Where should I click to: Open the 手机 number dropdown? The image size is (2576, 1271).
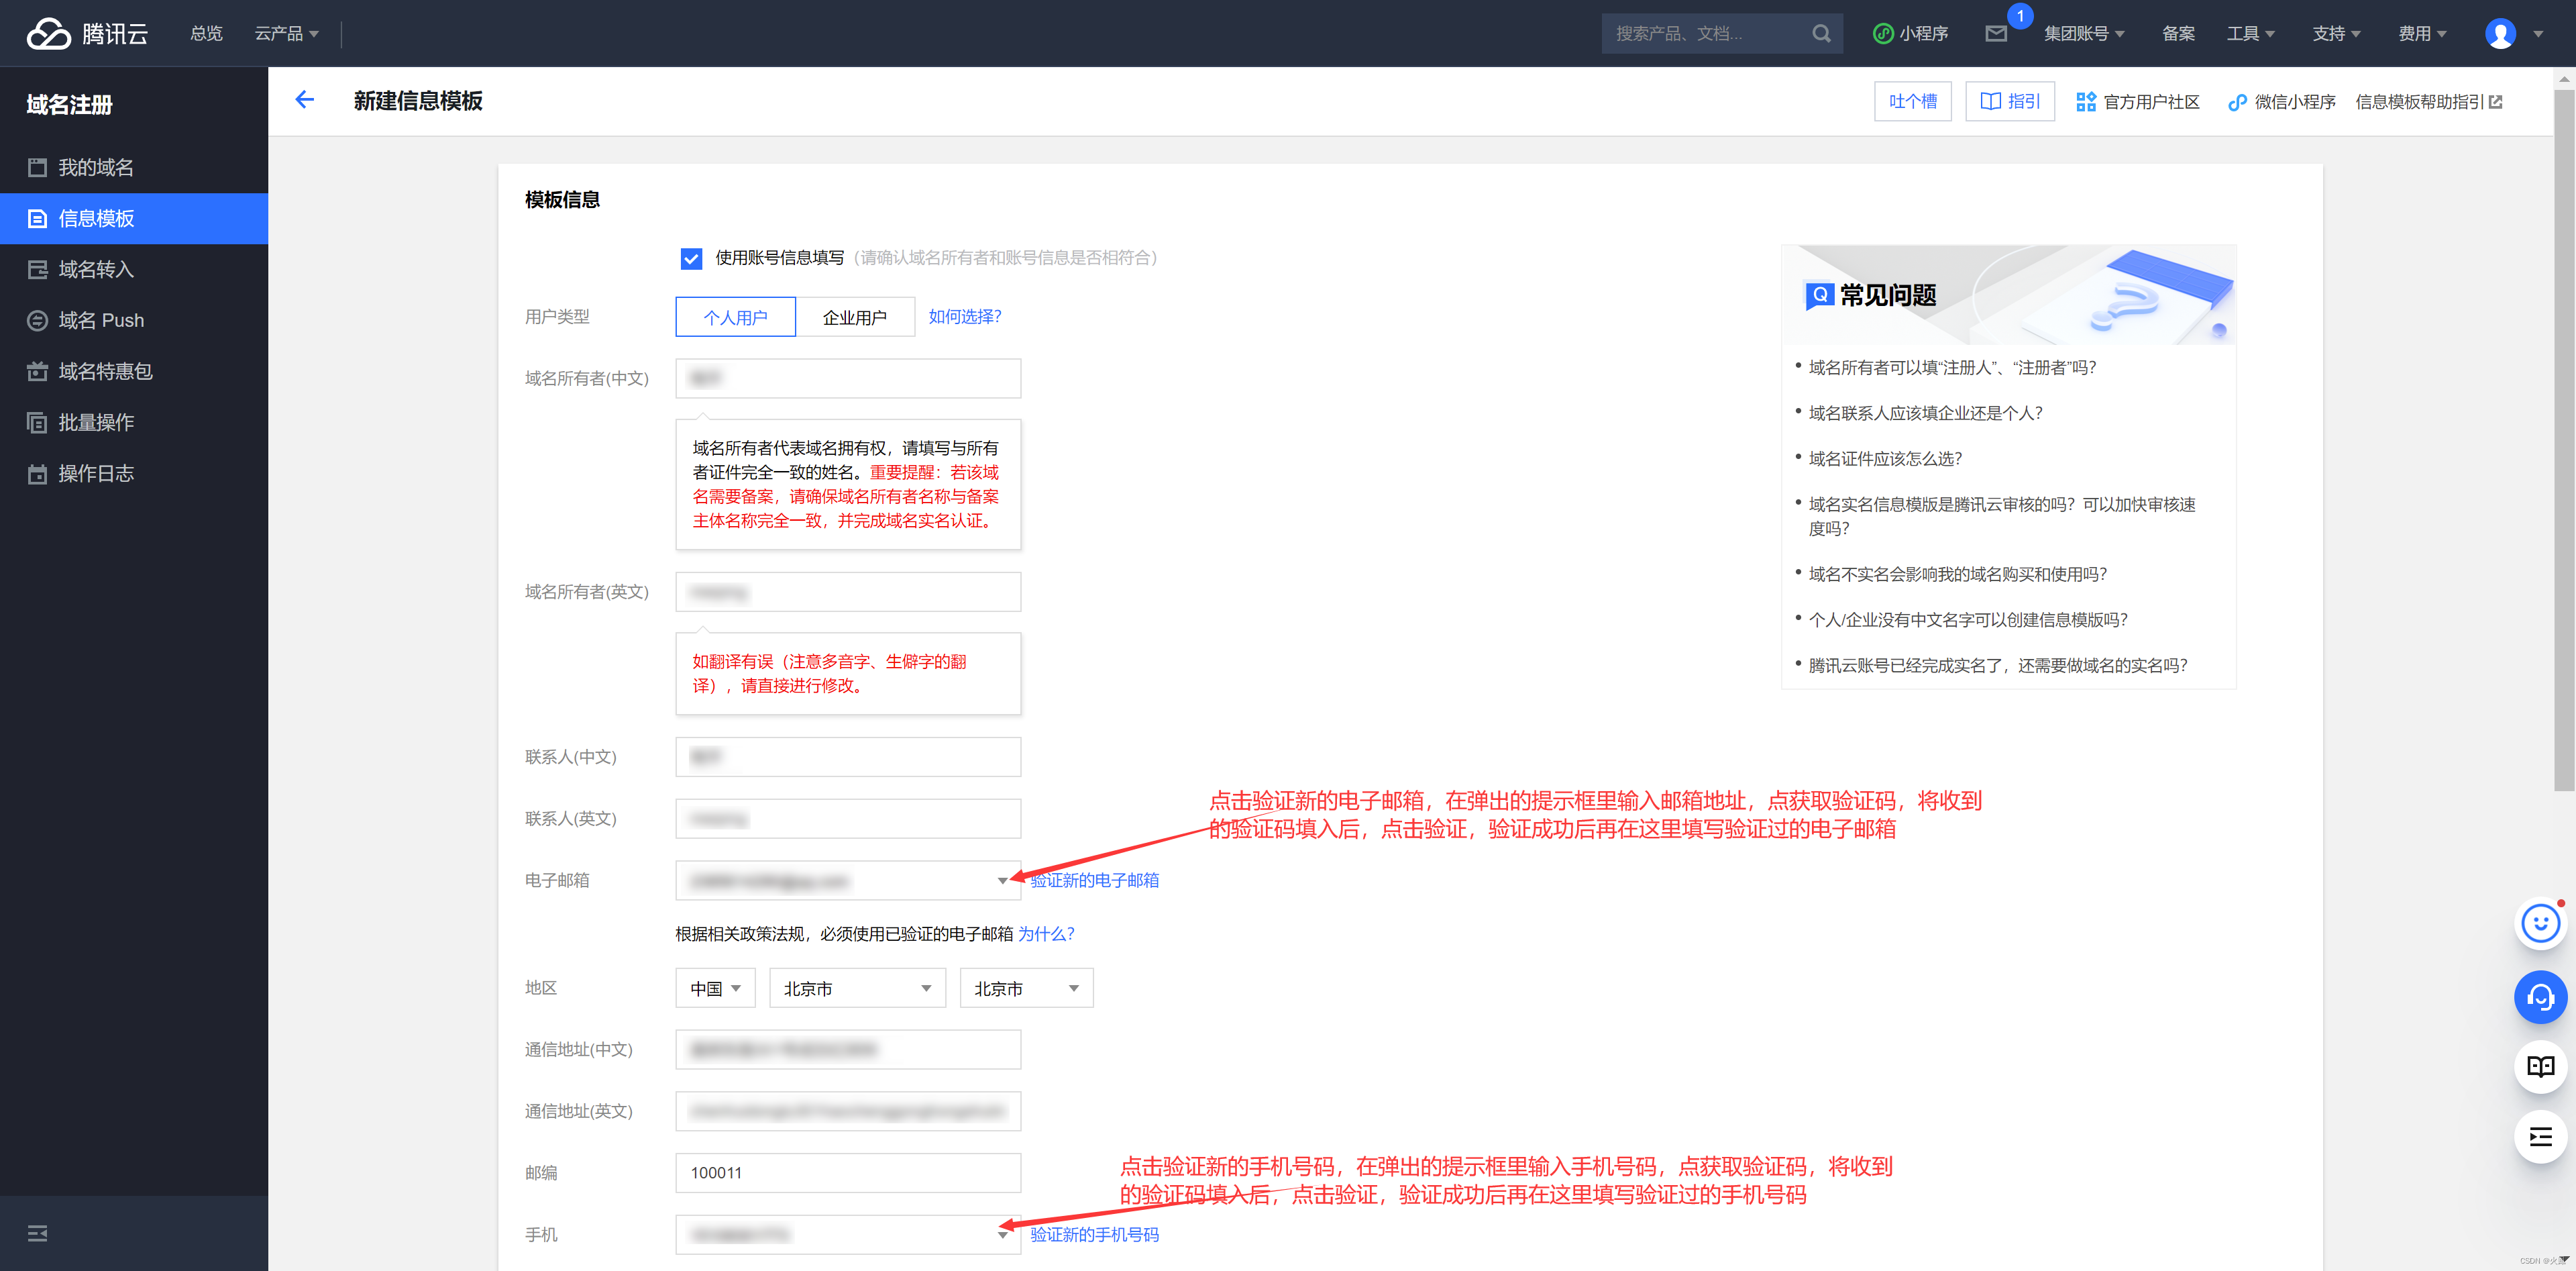848,1234
